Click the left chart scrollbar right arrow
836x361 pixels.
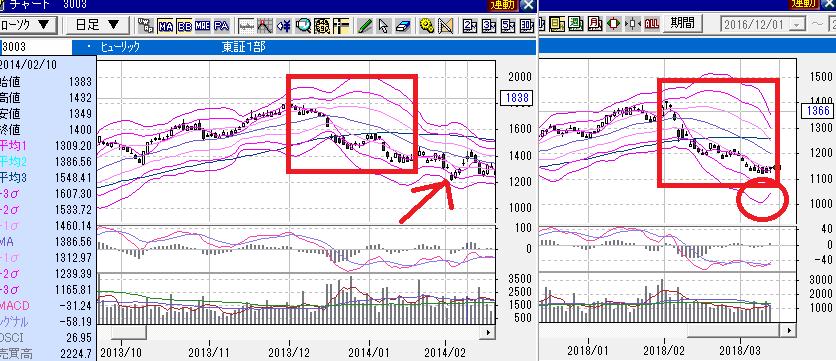pos(487,332)
